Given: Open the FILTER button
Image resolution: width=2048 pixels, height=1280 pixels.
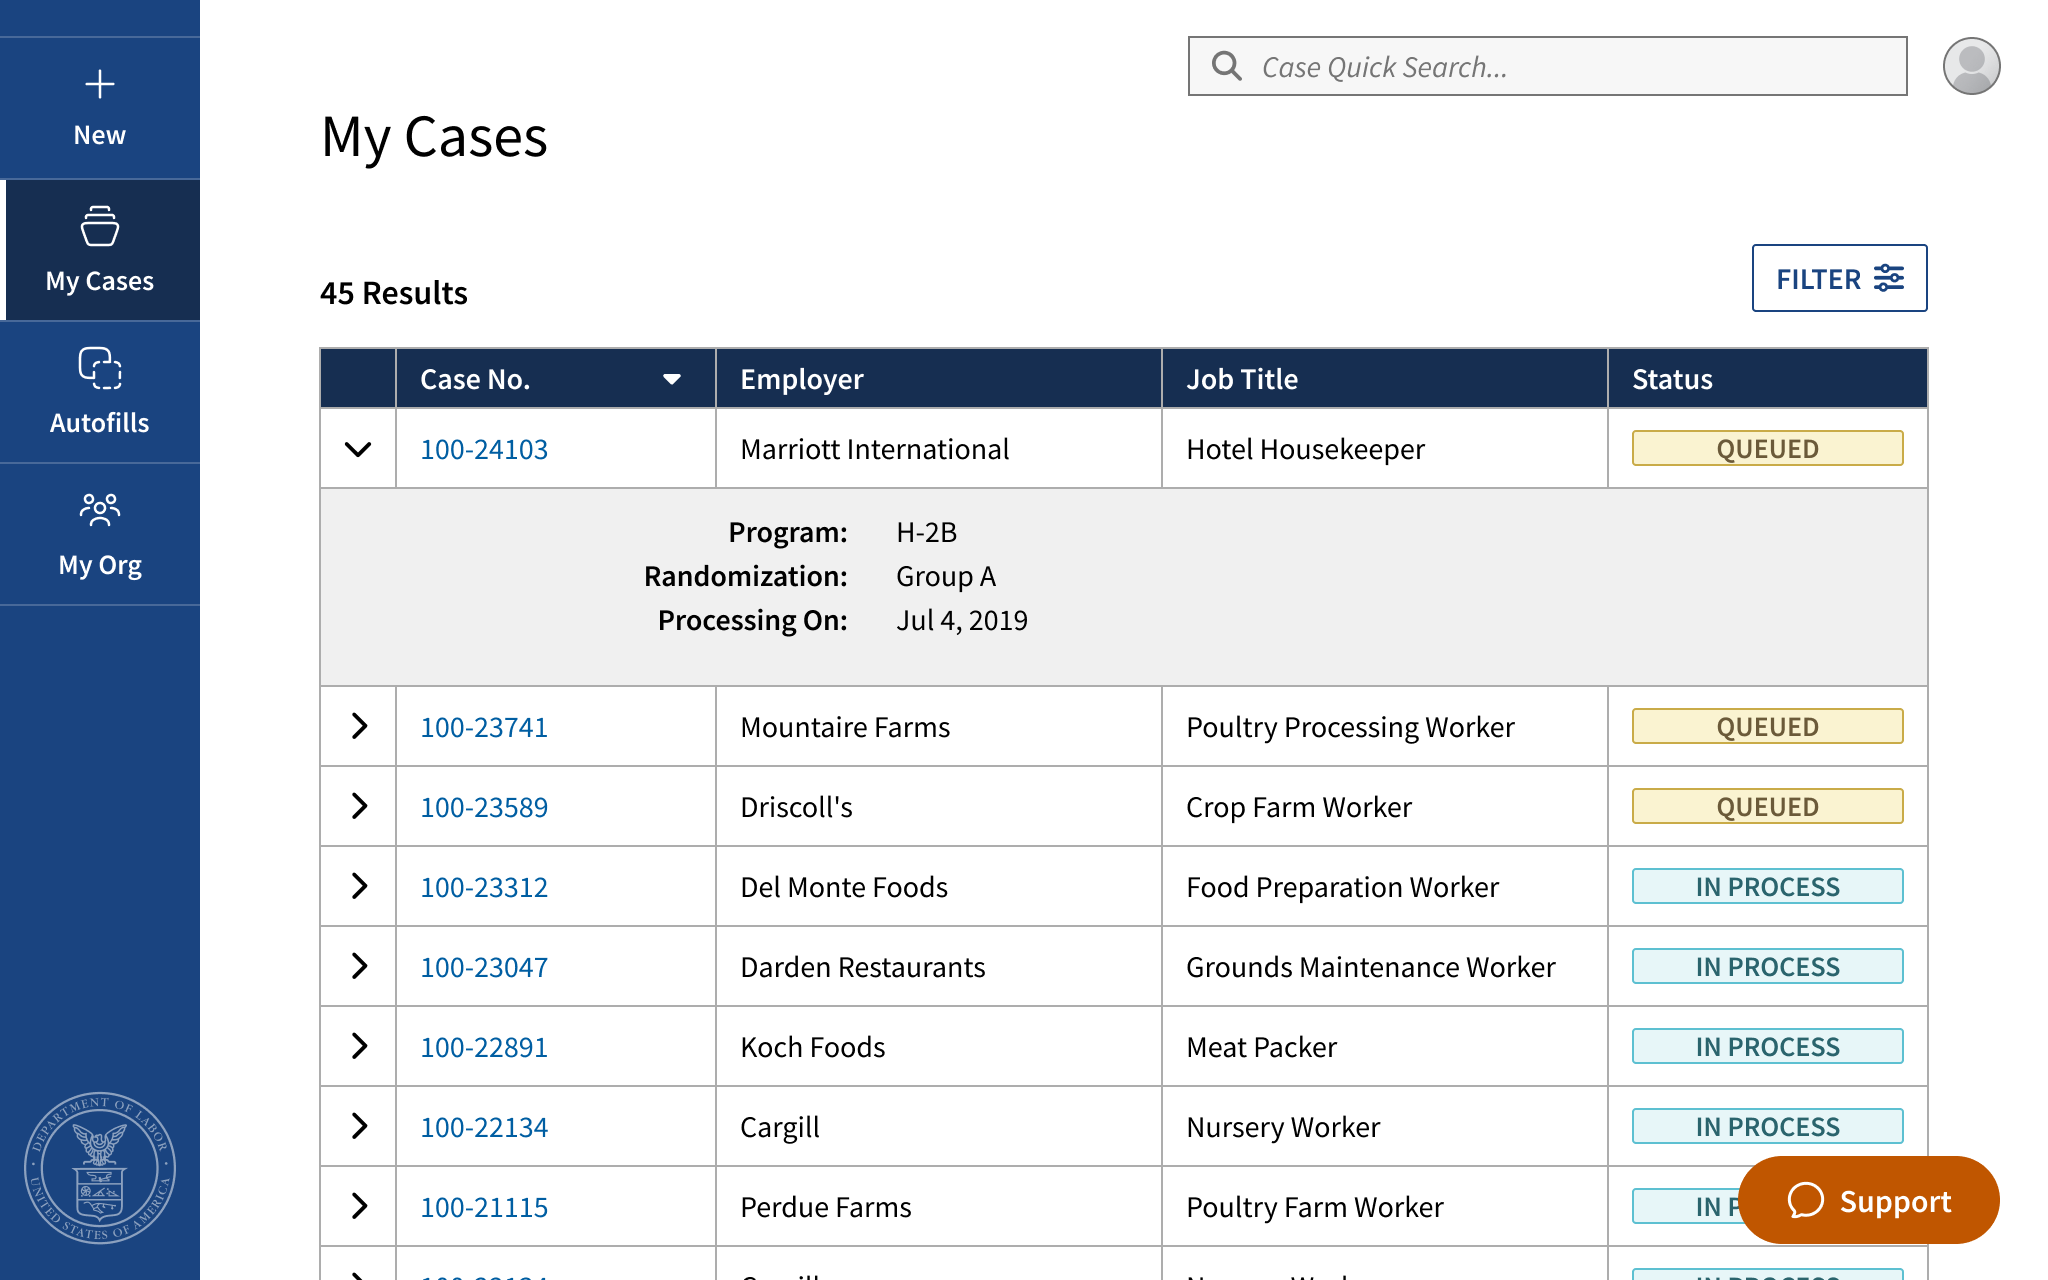Looking at the screenshot, I should (1839, 278).
